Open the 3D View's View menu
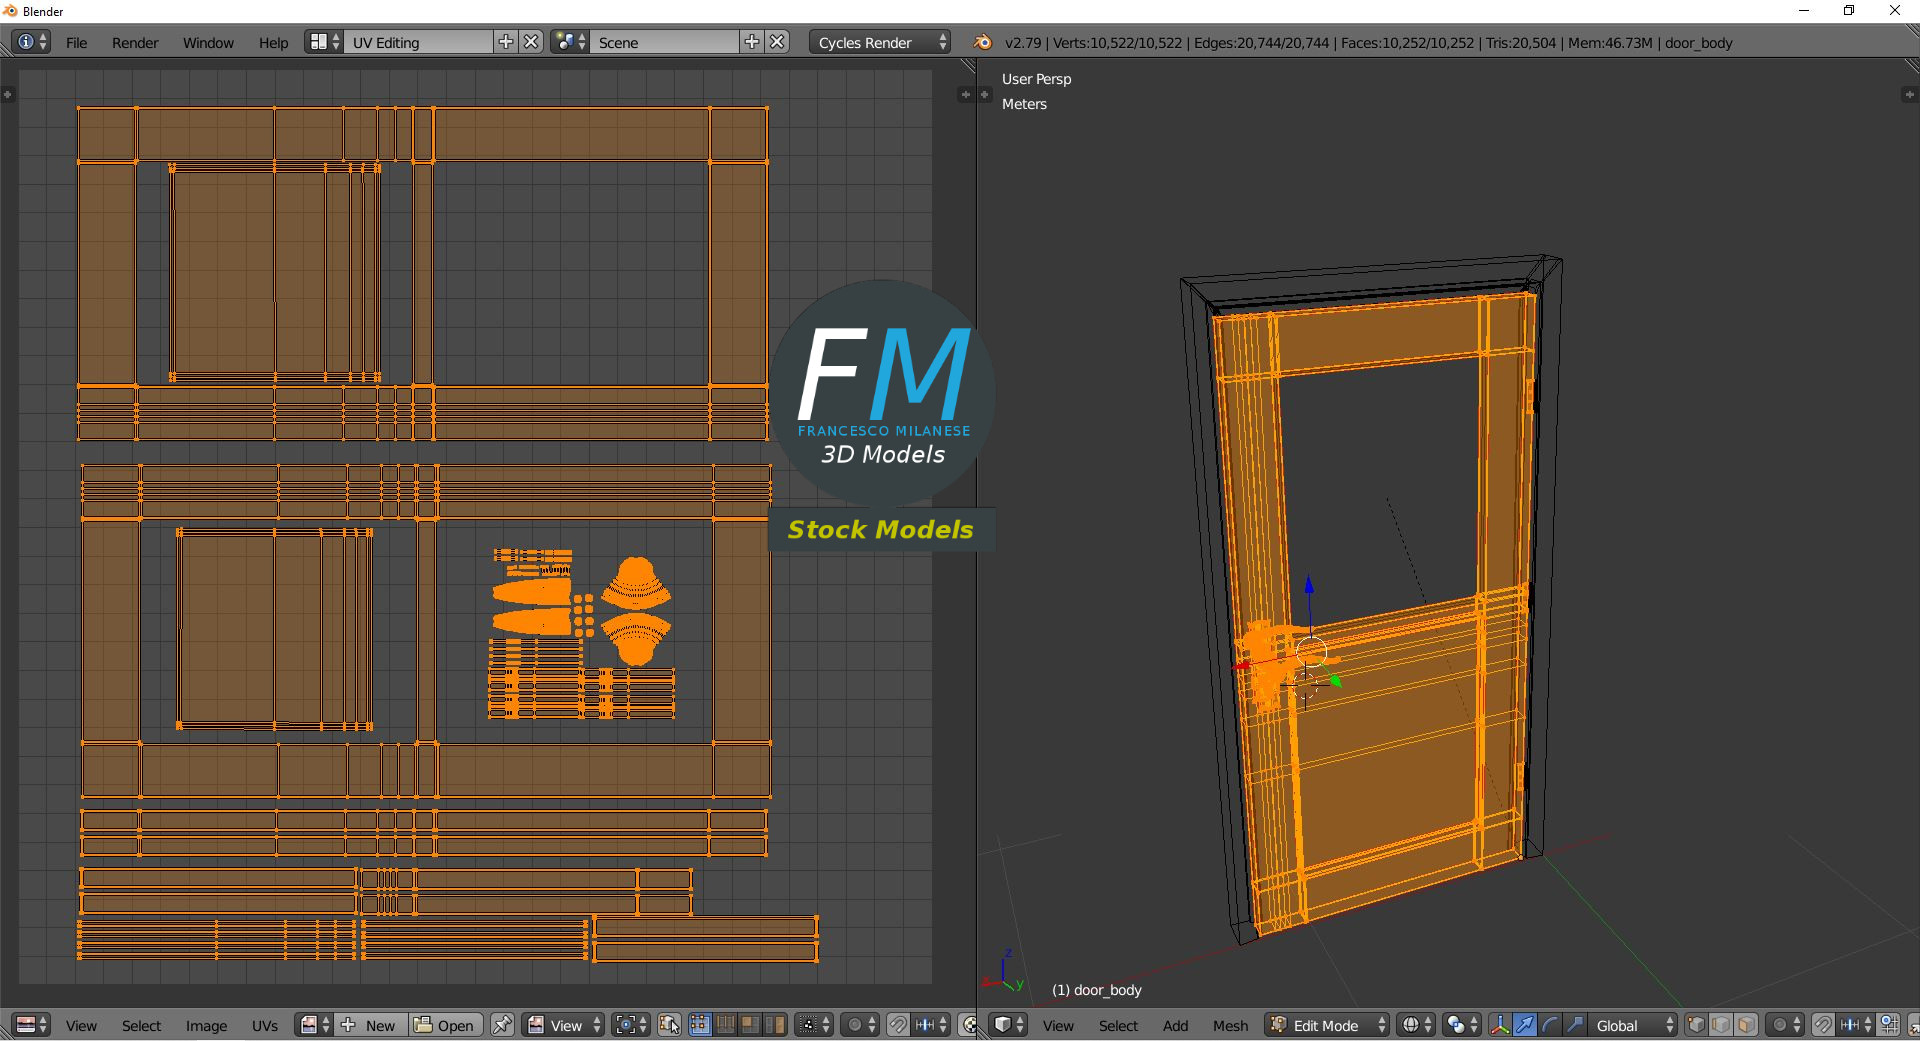 point(1058,1026)
